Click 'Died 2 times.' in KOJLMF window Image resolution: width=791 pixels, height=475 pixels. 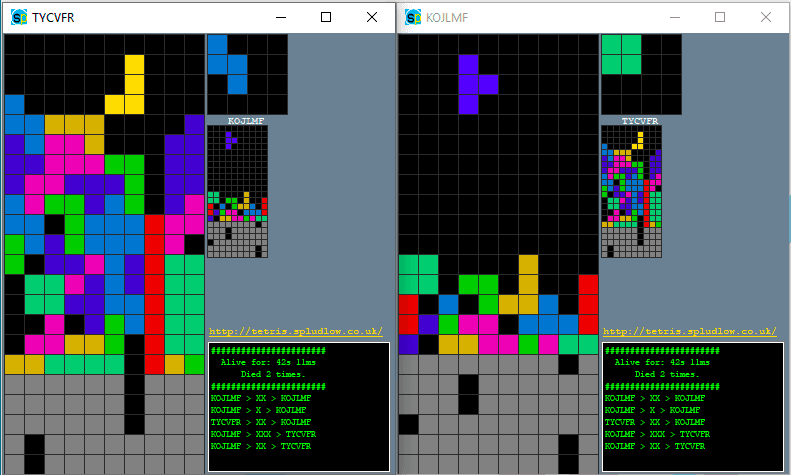(x=667, y=374)
